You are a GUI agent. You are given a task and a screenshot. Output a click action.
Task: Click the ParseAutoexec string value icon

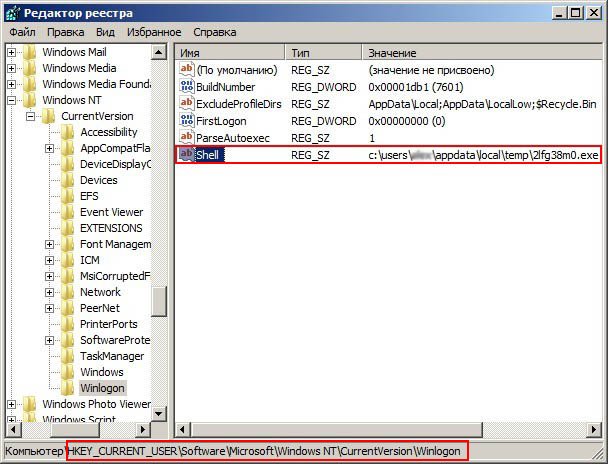pyautogui.click(x=185, y=137)
